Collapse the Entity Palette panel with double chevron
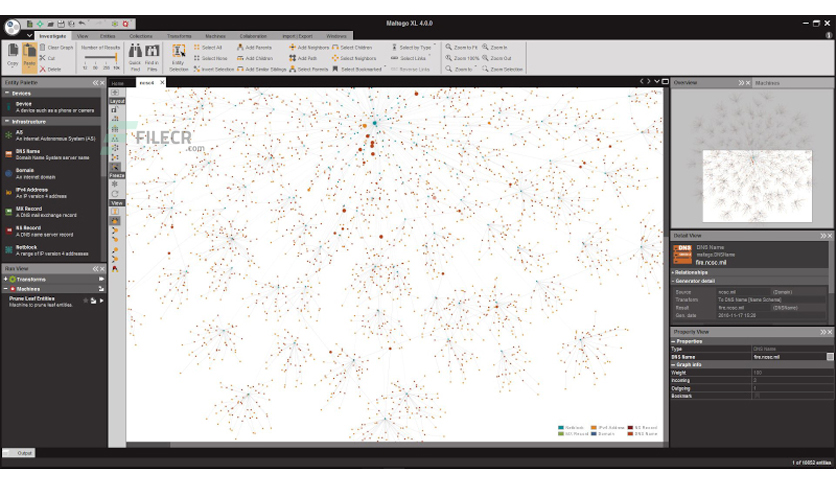This screenshot has height=484, width=836. pos(95,83)
